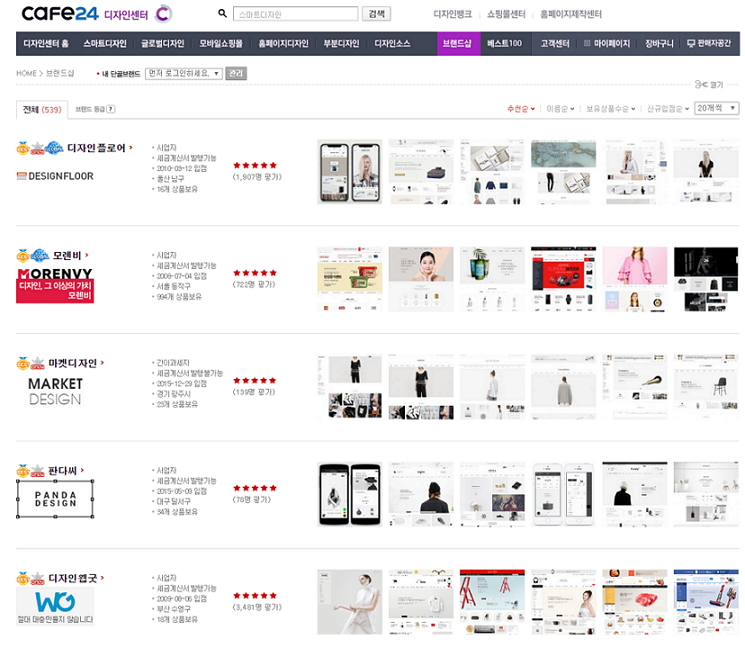Open the 홈페이지제작센터 top link
Screen dimensions: 745x648
click(x=571, y=14)
